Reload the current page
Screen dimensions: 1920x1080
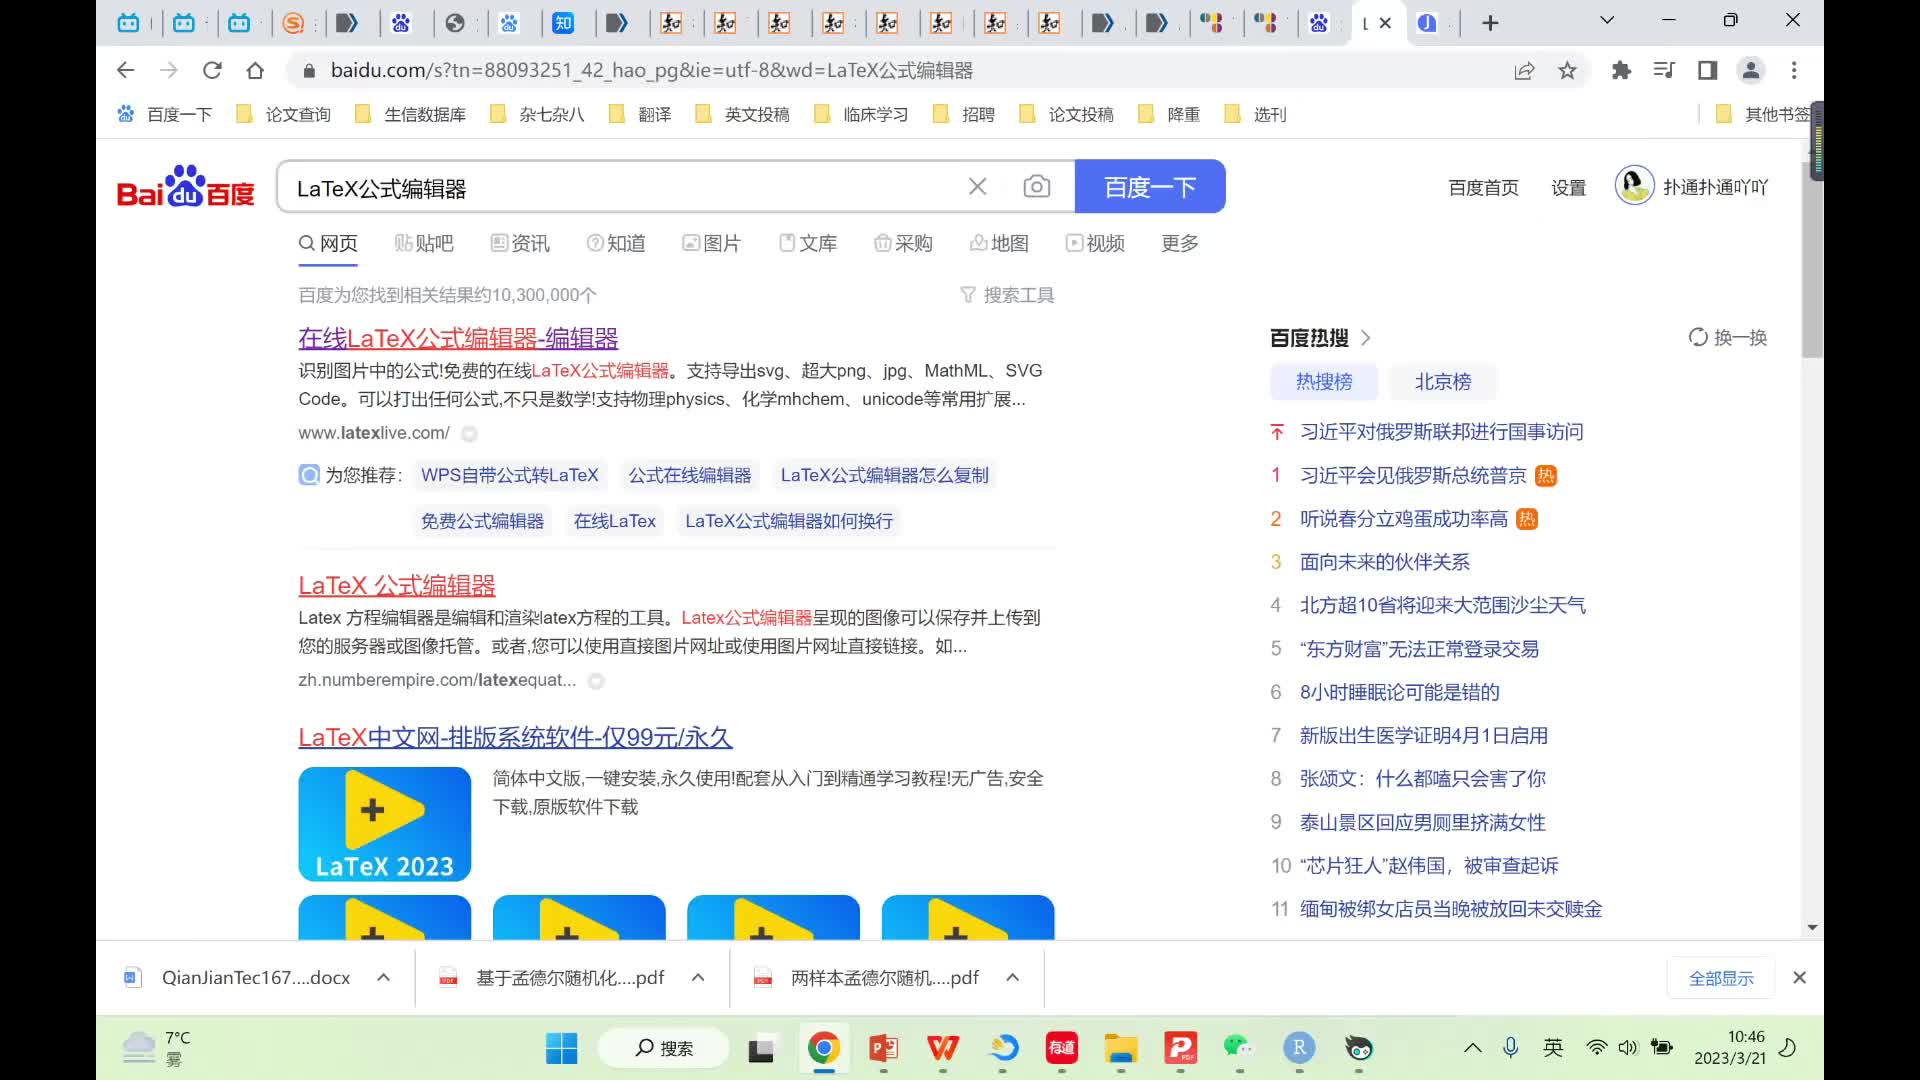point(212,70)
